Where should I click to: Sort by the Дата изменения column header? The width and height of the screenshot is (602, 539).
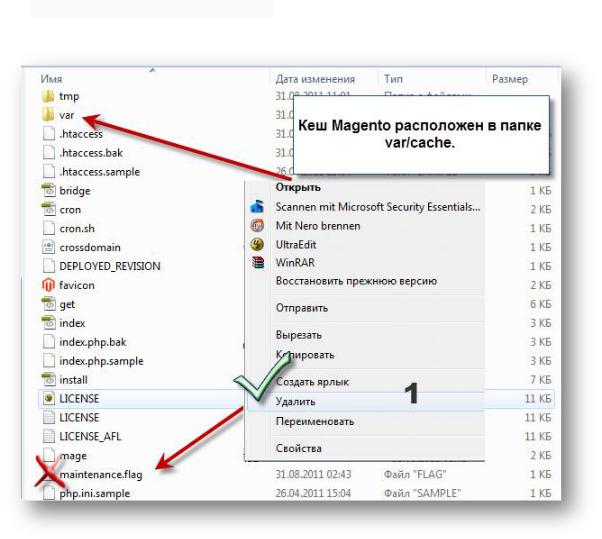[315, 79]
